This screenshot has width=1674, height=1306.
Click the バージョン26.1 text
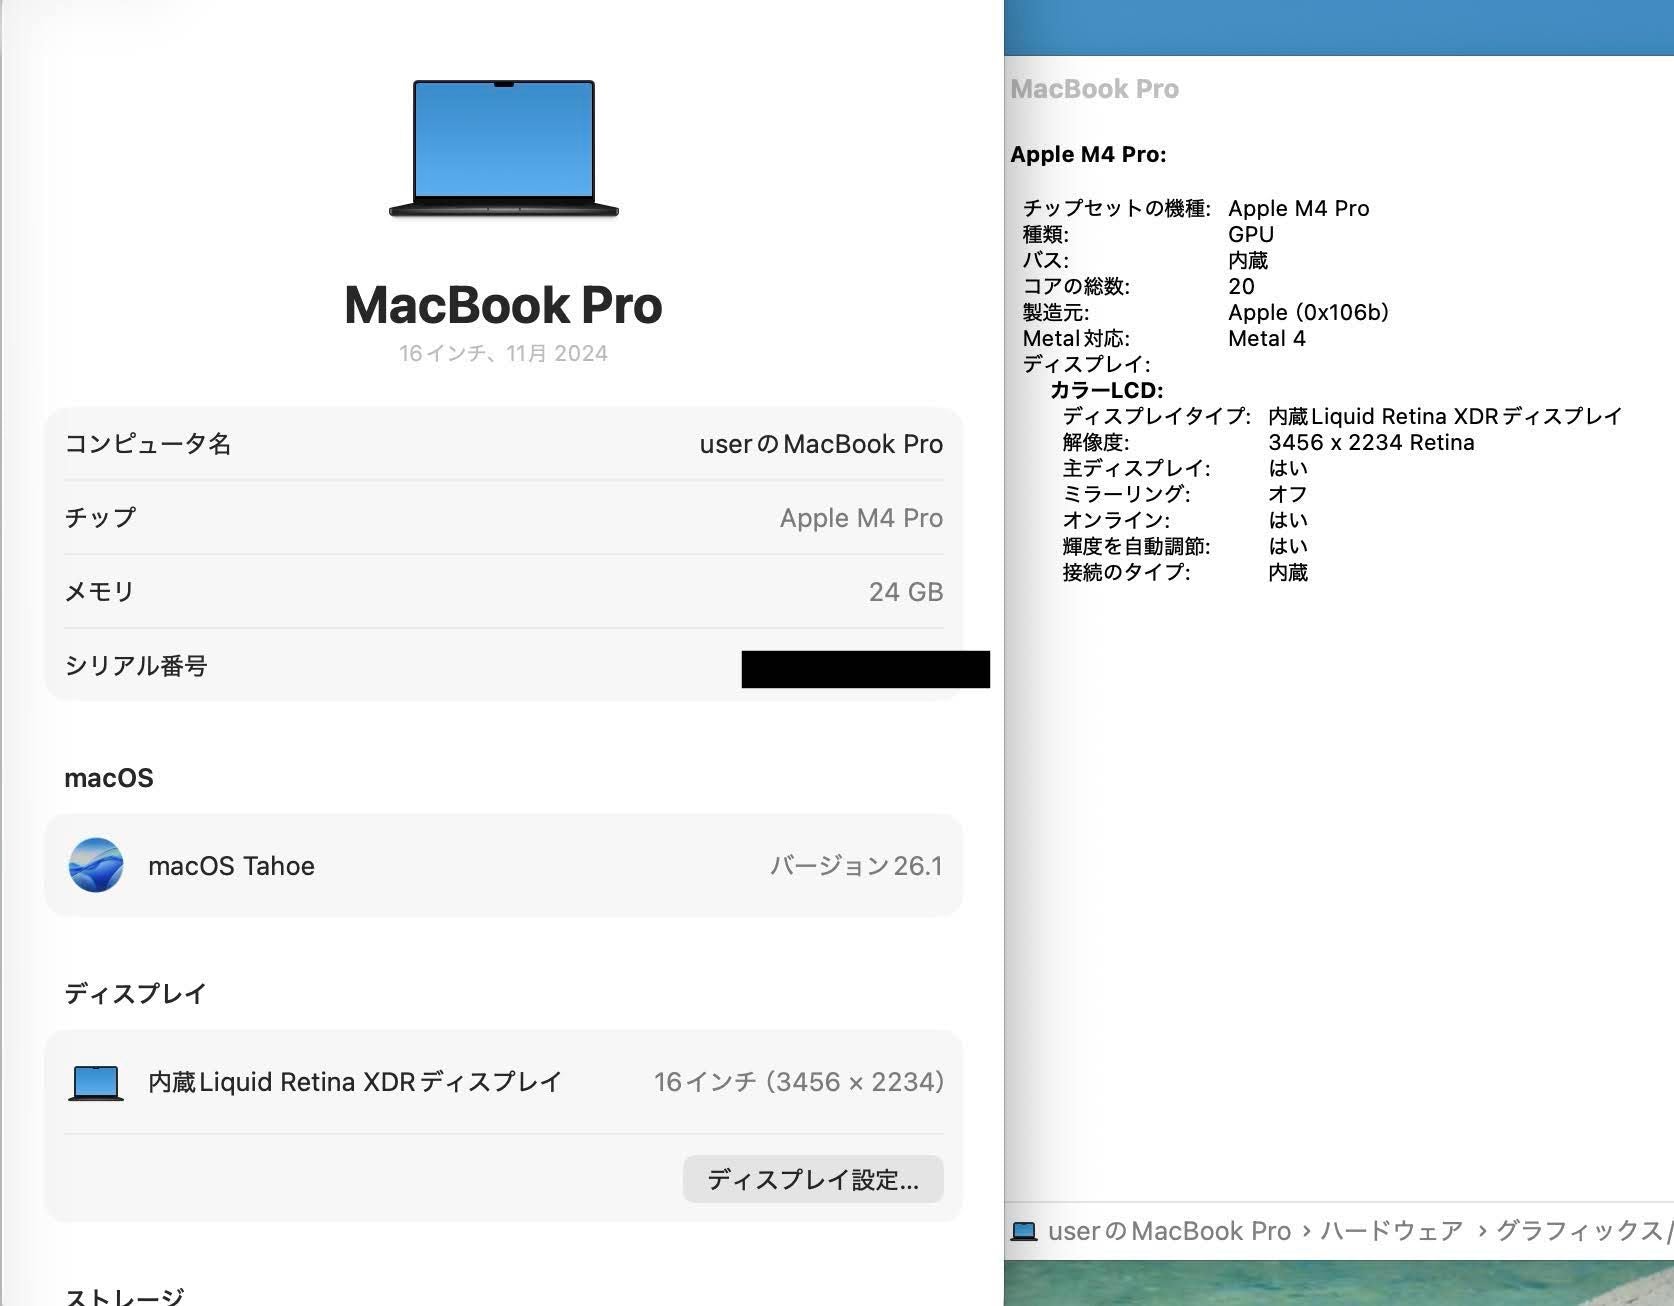(x=855, y=866)
